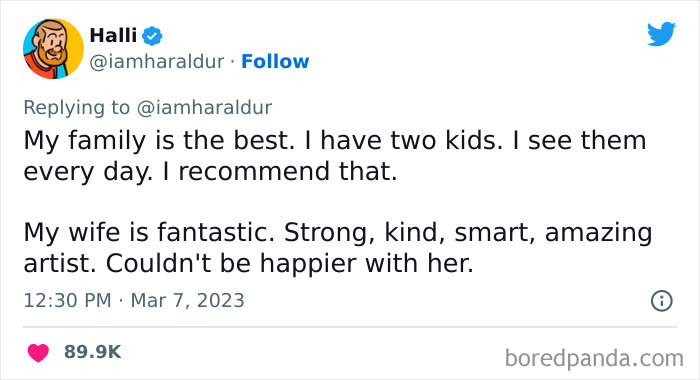Open Halli's cartoon profile avatar

coord(54,49)
